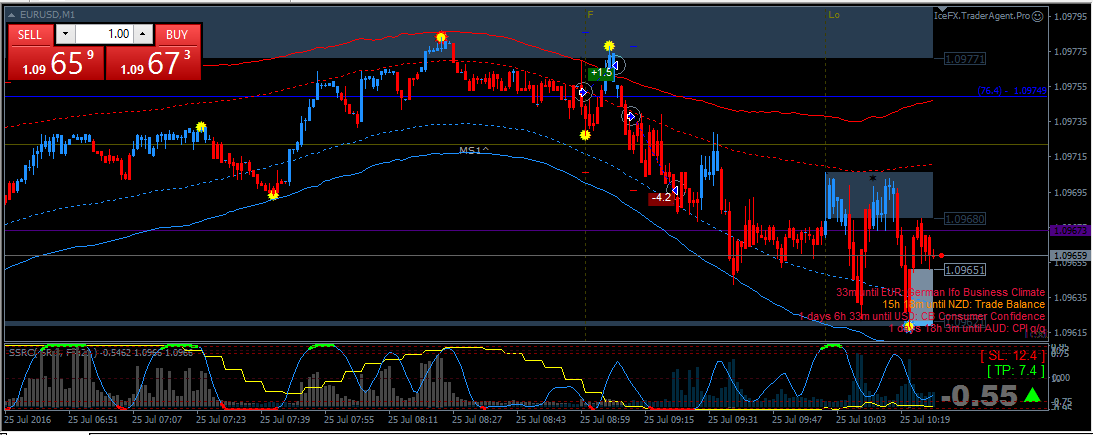Click the purple 1.09673 price tag
This screenshot has height=435, width=1093.
pyautogui.click(x=1069, y=230)
